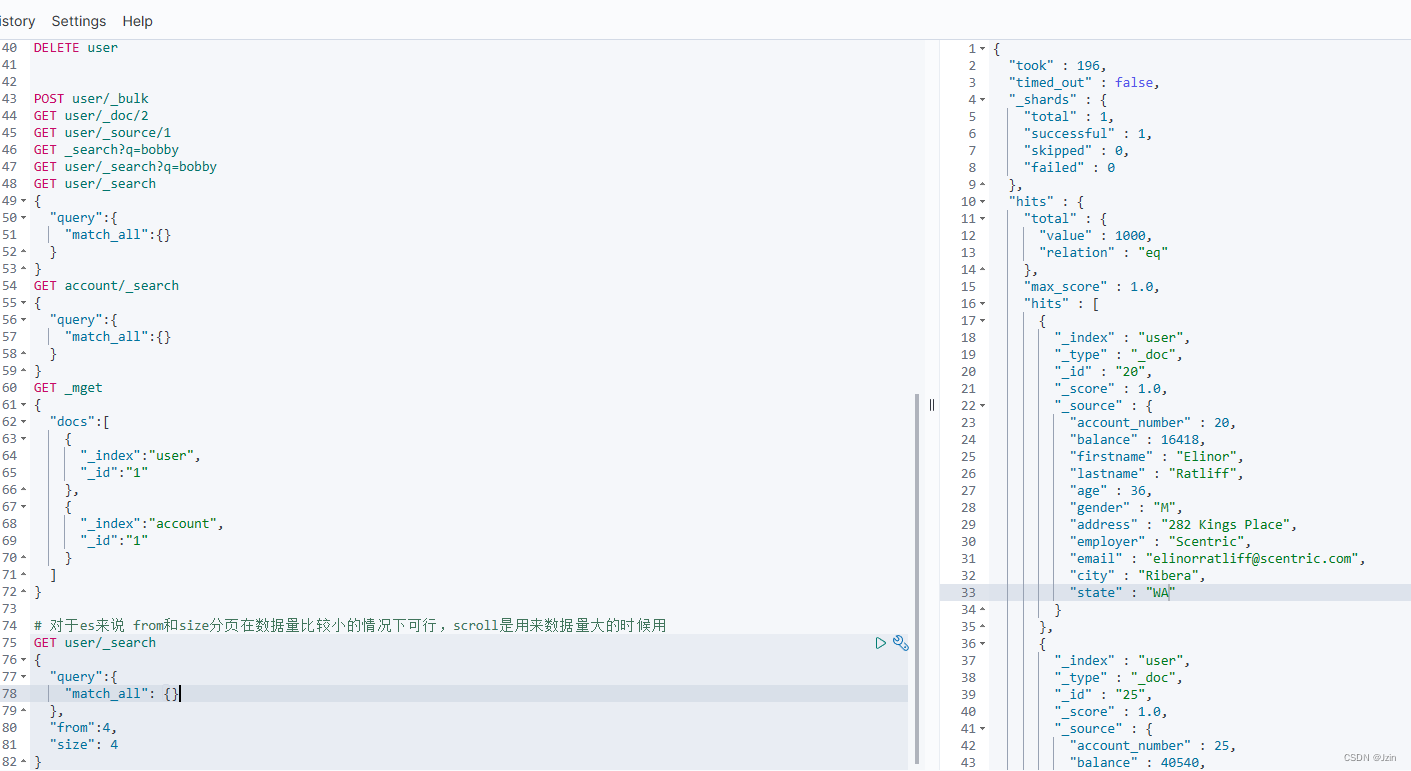Click GET user/_search on line 75
1411x771 pixels.
click(x=95, y=643)
